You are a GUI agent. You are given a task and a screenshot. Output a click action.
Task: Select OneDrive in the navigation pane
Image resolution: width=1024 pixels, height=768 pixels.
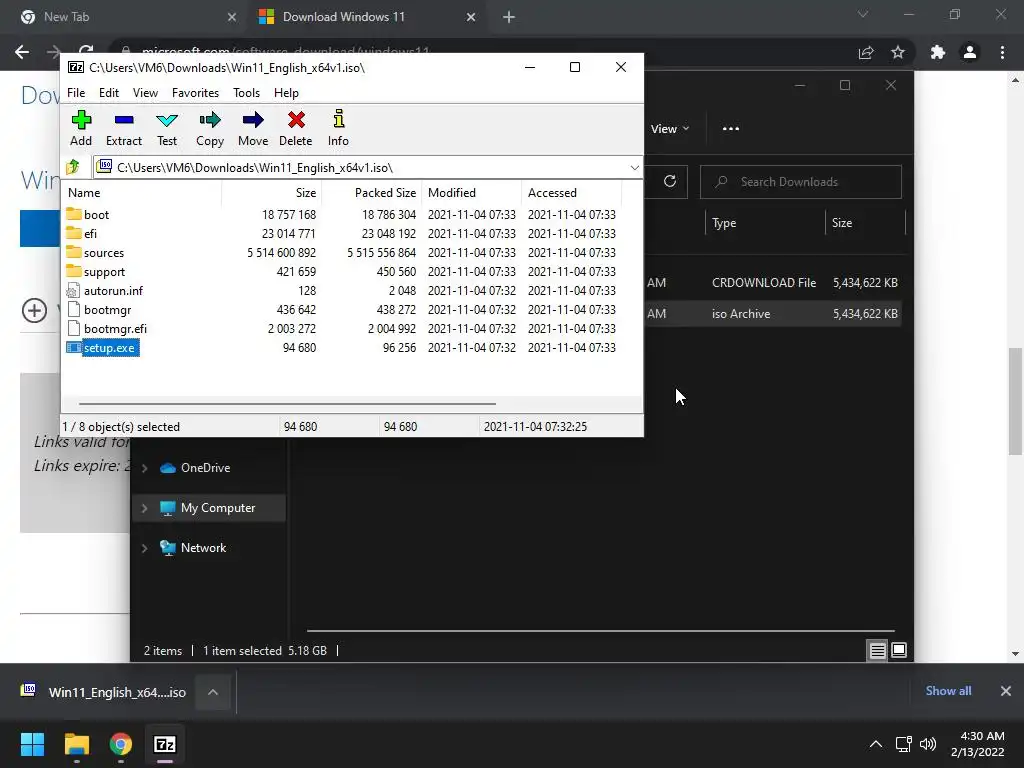tap(195, 468)
